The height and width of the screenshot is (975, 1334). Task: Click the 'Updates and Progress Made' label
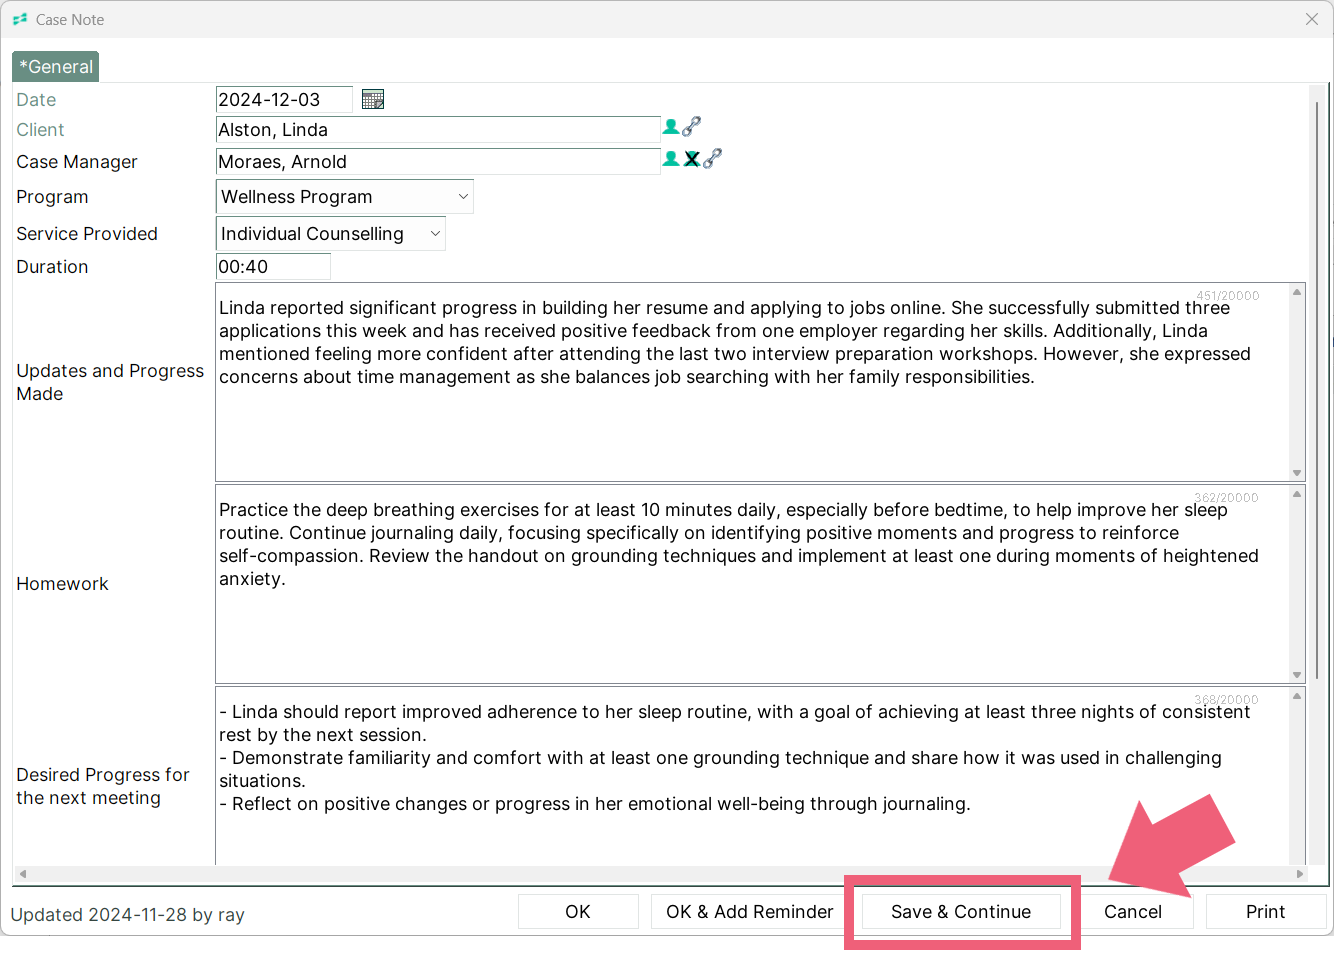110,382
